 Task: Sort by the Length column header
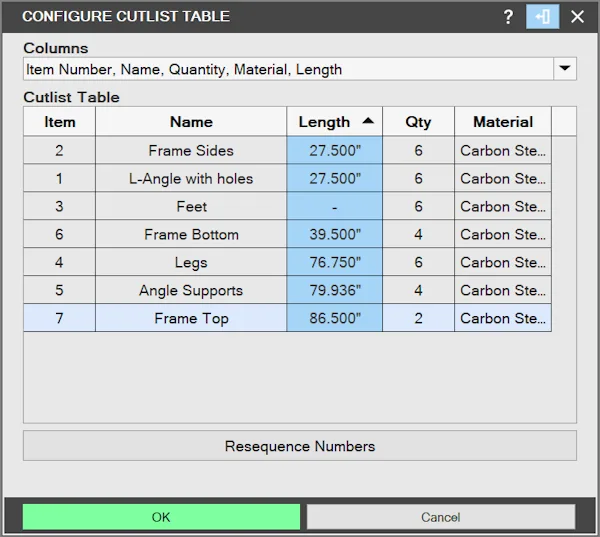coord(334,122)
